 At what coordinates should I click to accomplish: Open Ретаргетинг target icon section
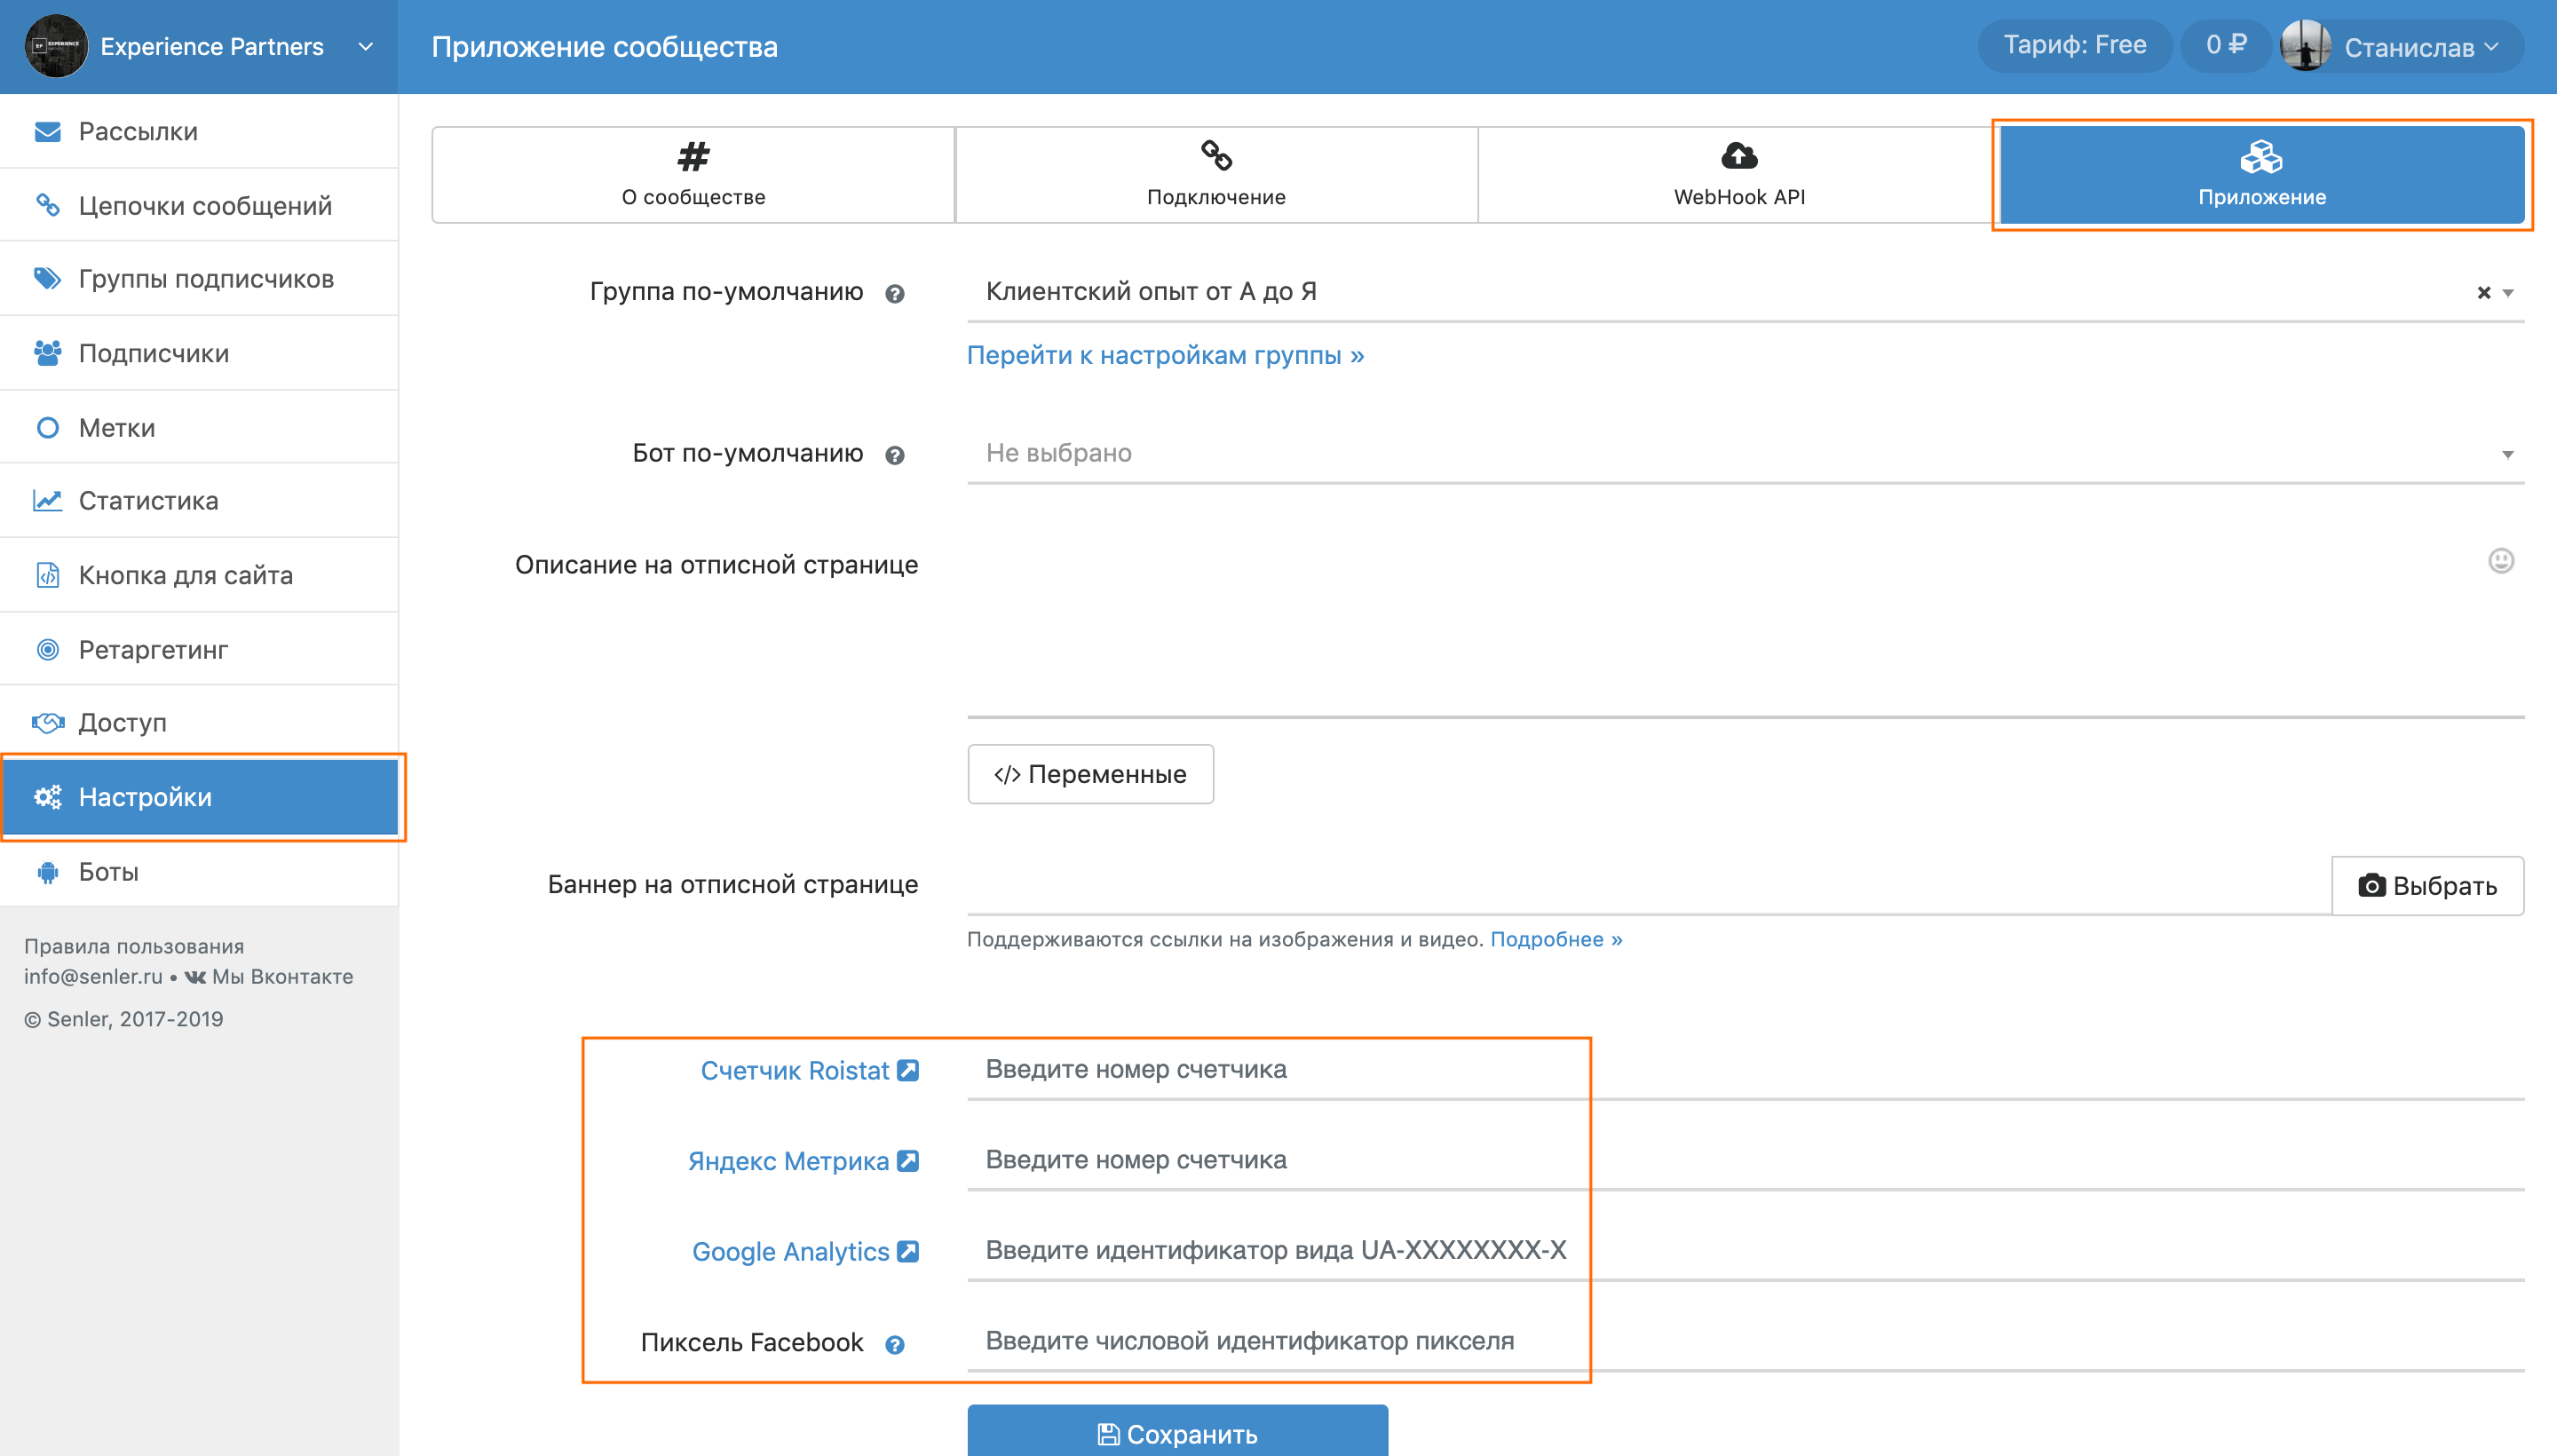click(x=153, y=649)
